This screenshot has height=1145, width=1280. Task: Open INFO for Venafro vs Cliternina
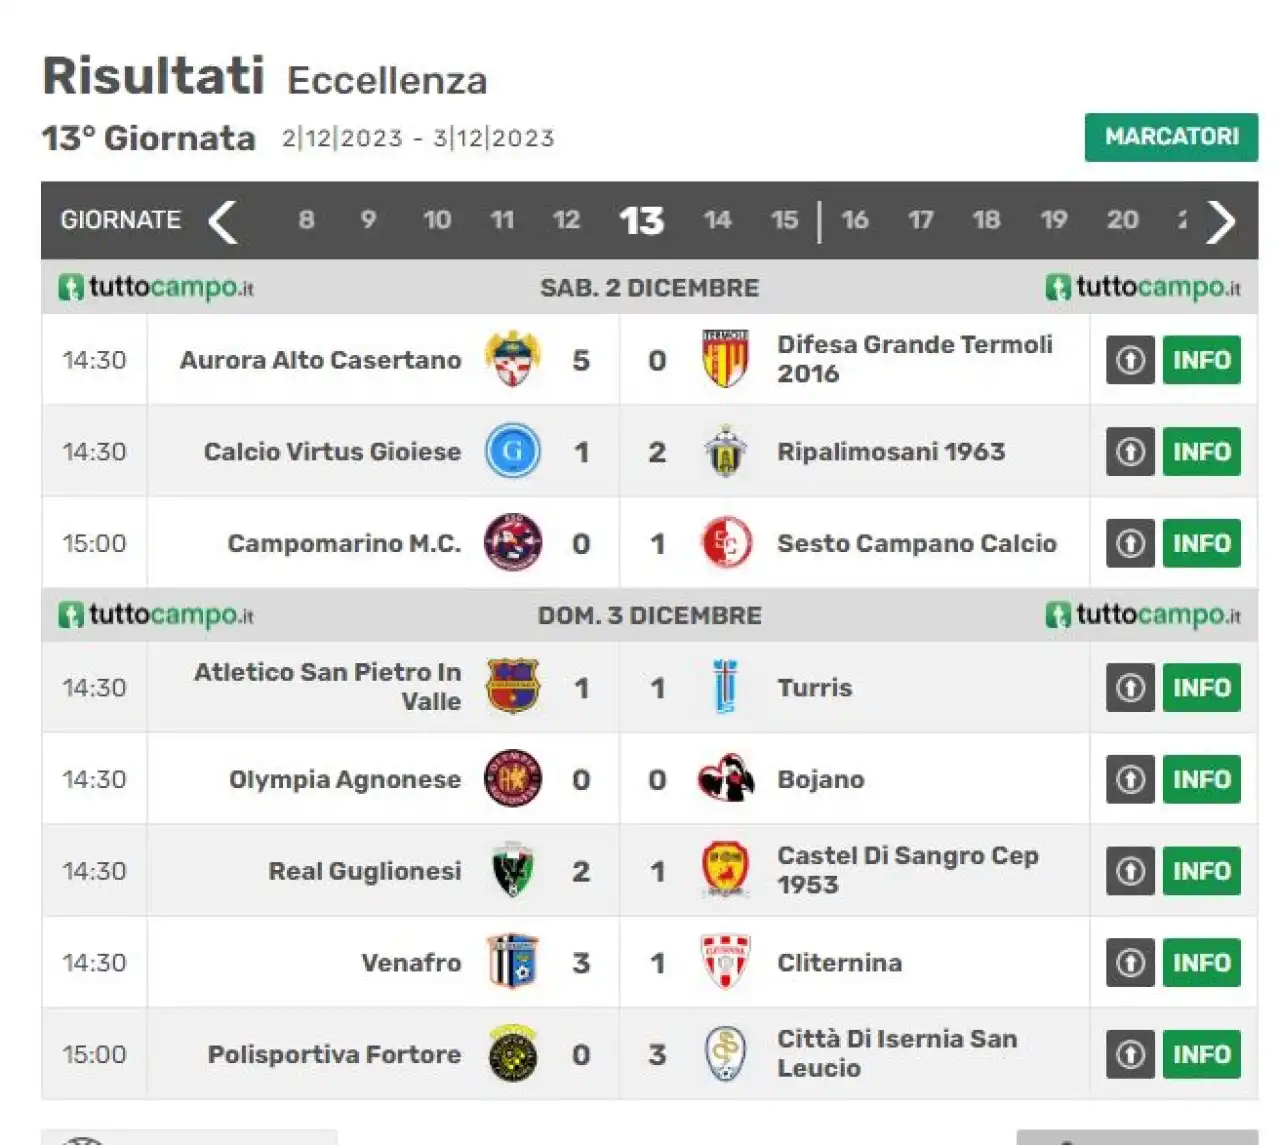[x=1201, y=962]
